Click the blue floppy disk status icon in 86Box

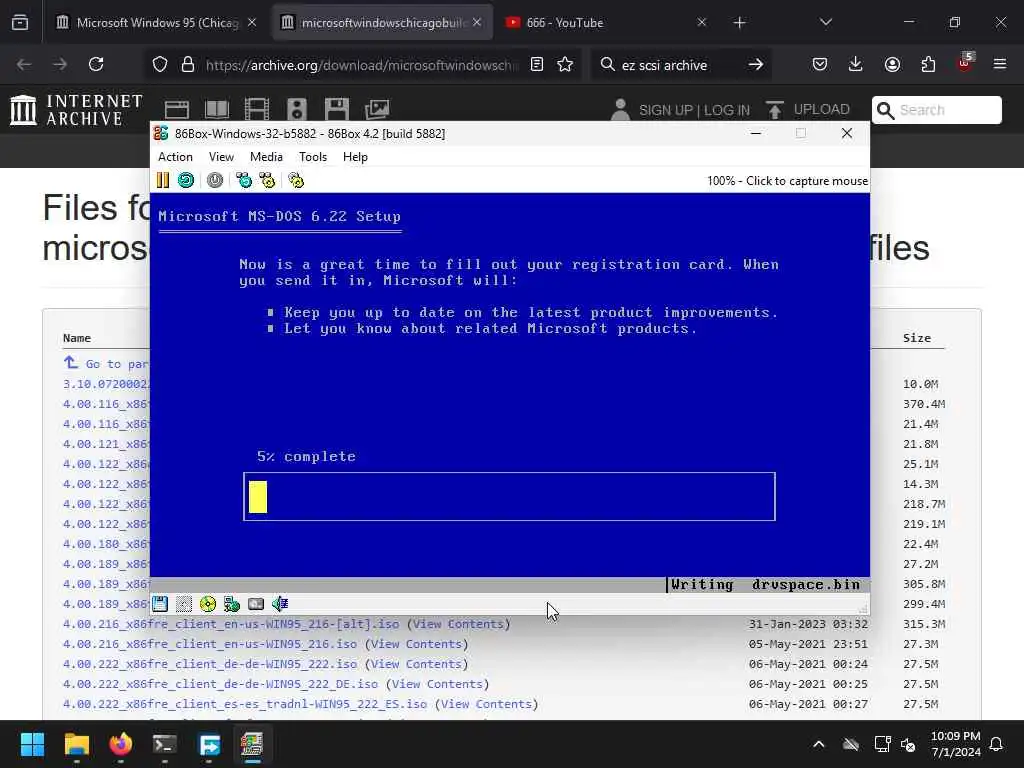(x=160, y=604)
